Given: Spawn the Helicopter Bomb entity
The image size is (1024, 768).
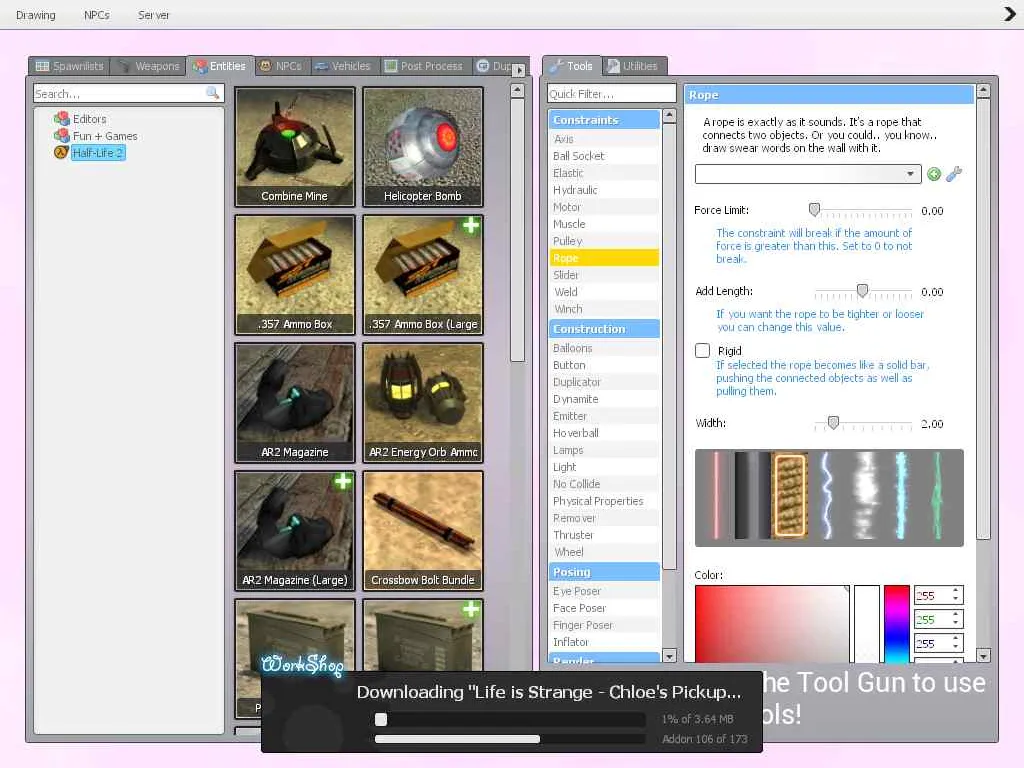Looking at the screenshot, I should tap(423, 147).
